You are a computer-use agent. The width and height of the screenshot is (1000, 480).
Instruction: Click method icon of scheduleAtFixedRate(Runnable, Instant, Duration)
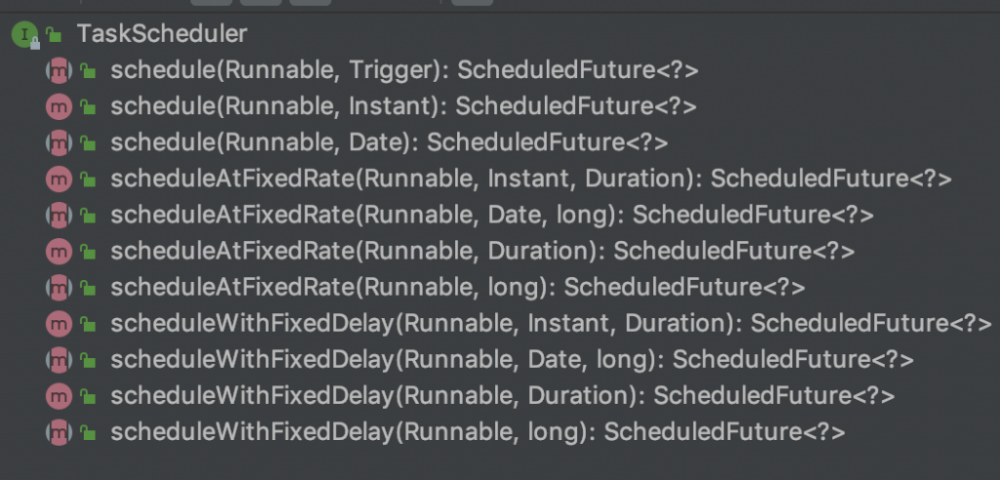[59, 179]
